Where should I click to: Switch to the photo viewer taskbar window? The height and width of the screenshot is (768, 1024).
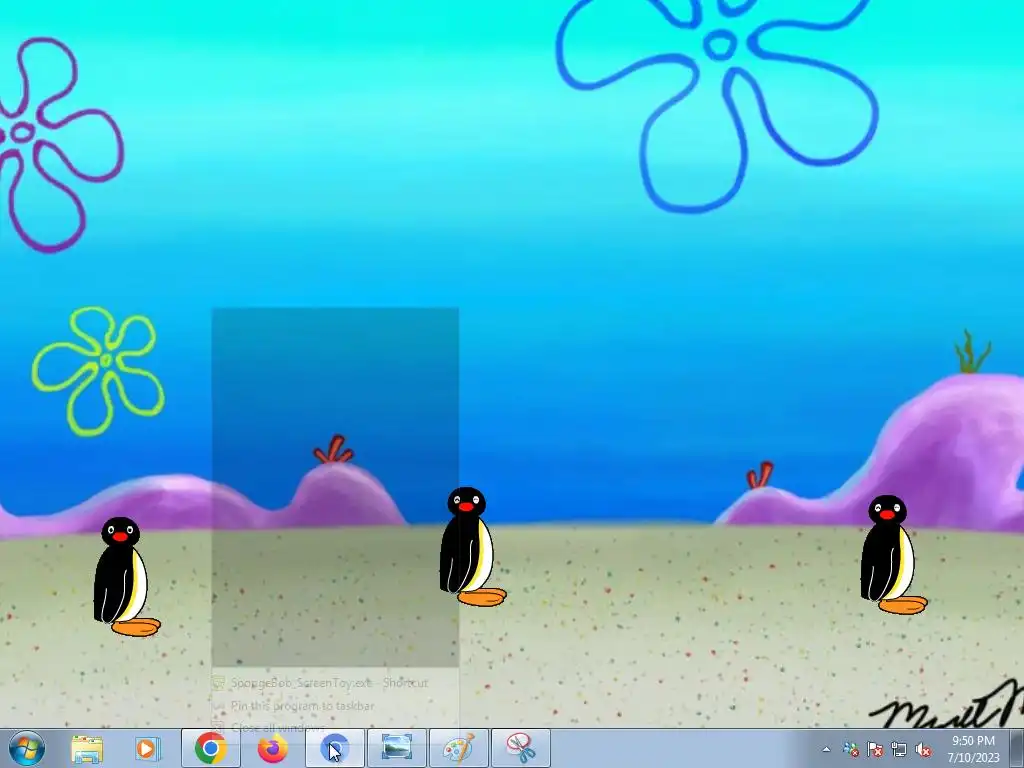coord(396,748)
